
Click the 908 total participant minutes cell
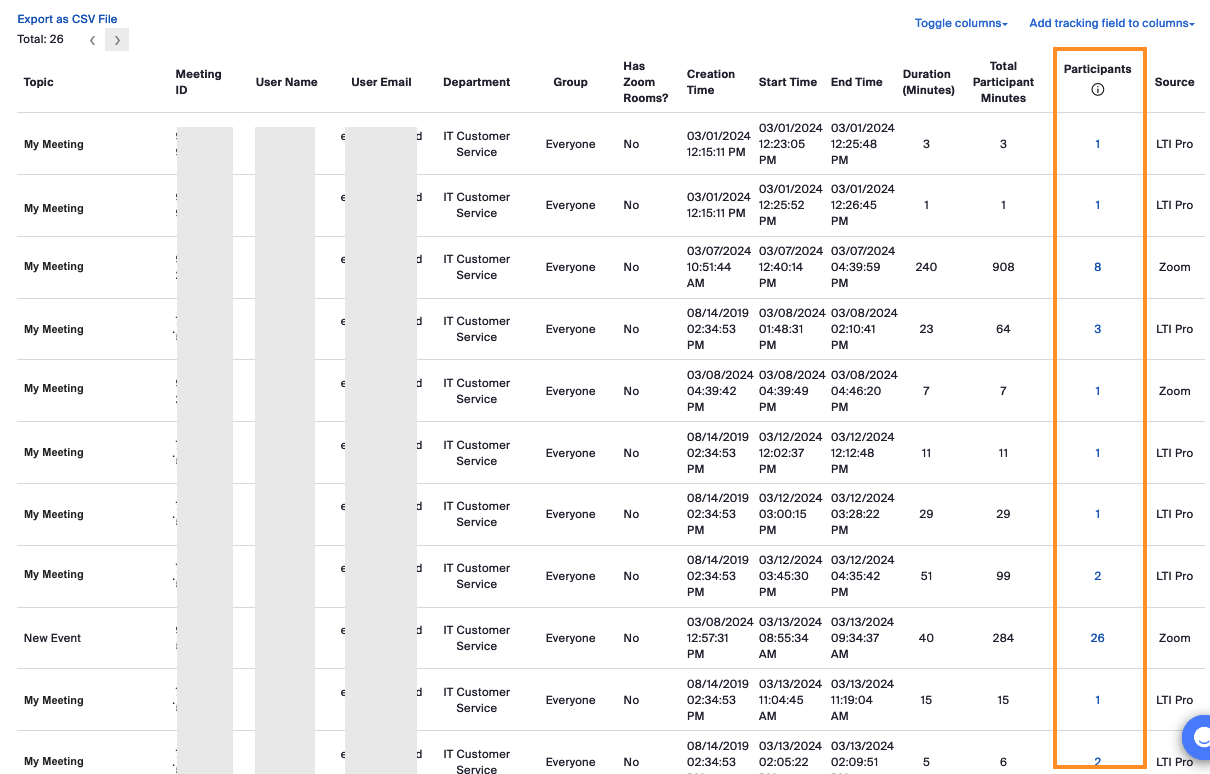(x=1003, y=267)
